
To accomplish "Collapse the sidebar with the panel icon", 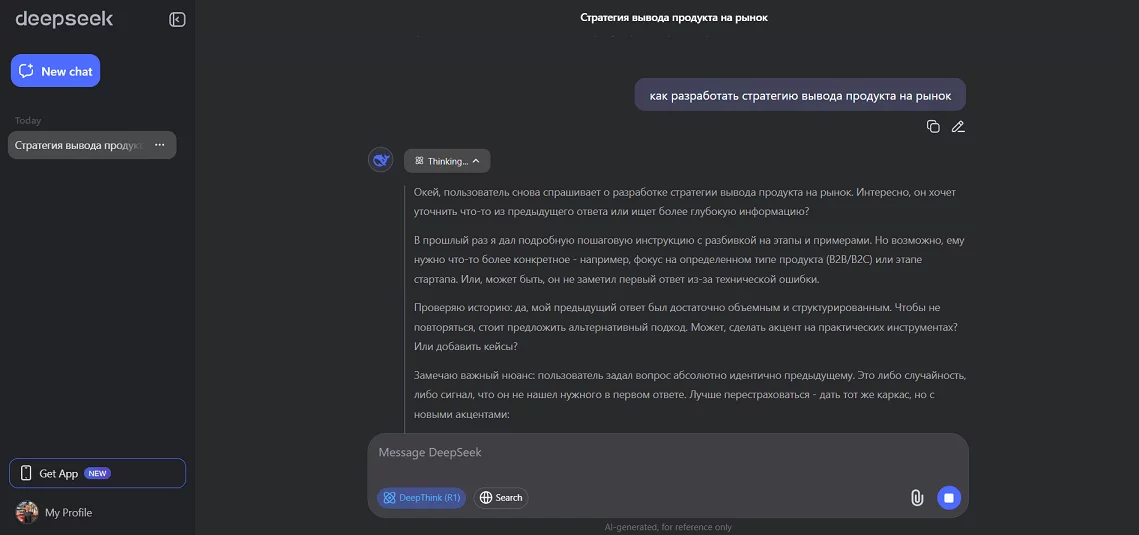I will pos(177,20).
